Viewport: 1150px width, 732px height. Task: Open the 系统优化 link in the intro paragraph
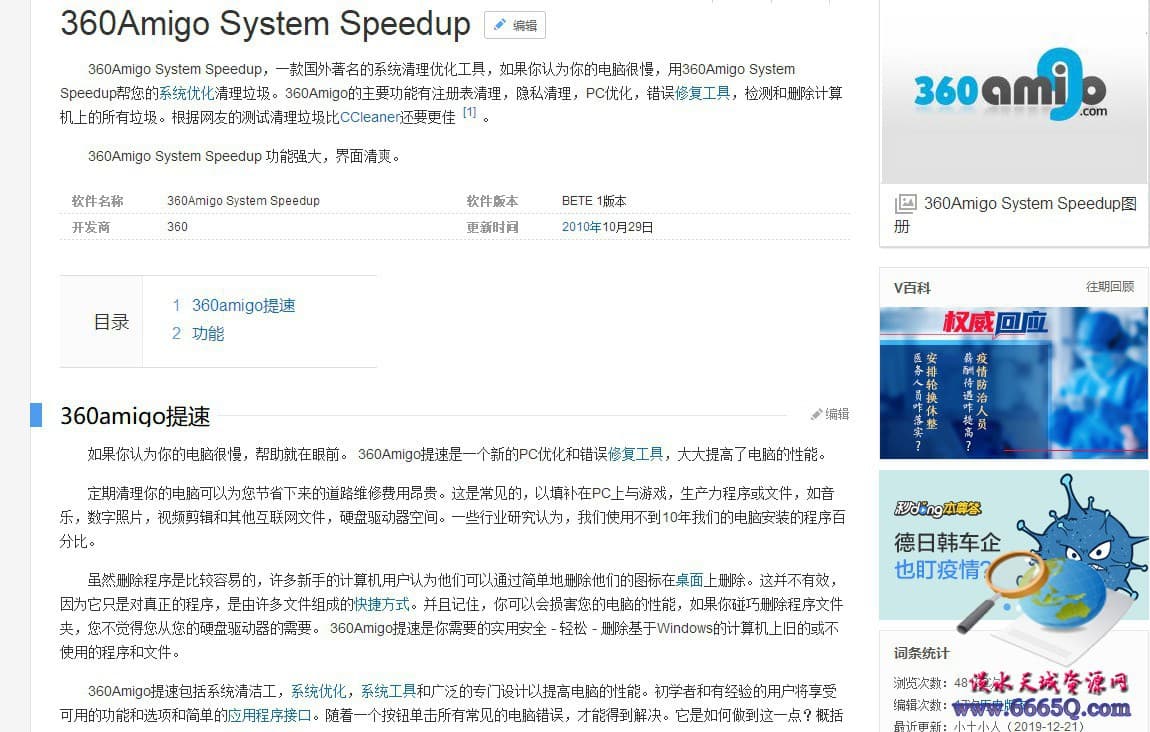coord(186,93)
